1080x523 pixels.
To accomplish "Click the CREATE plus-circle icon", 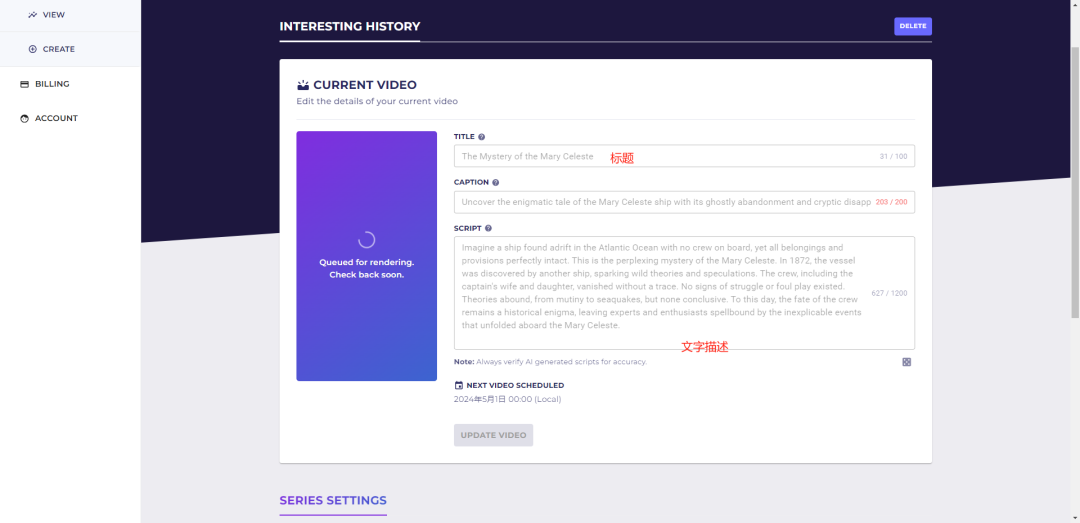I will (32, 49).
